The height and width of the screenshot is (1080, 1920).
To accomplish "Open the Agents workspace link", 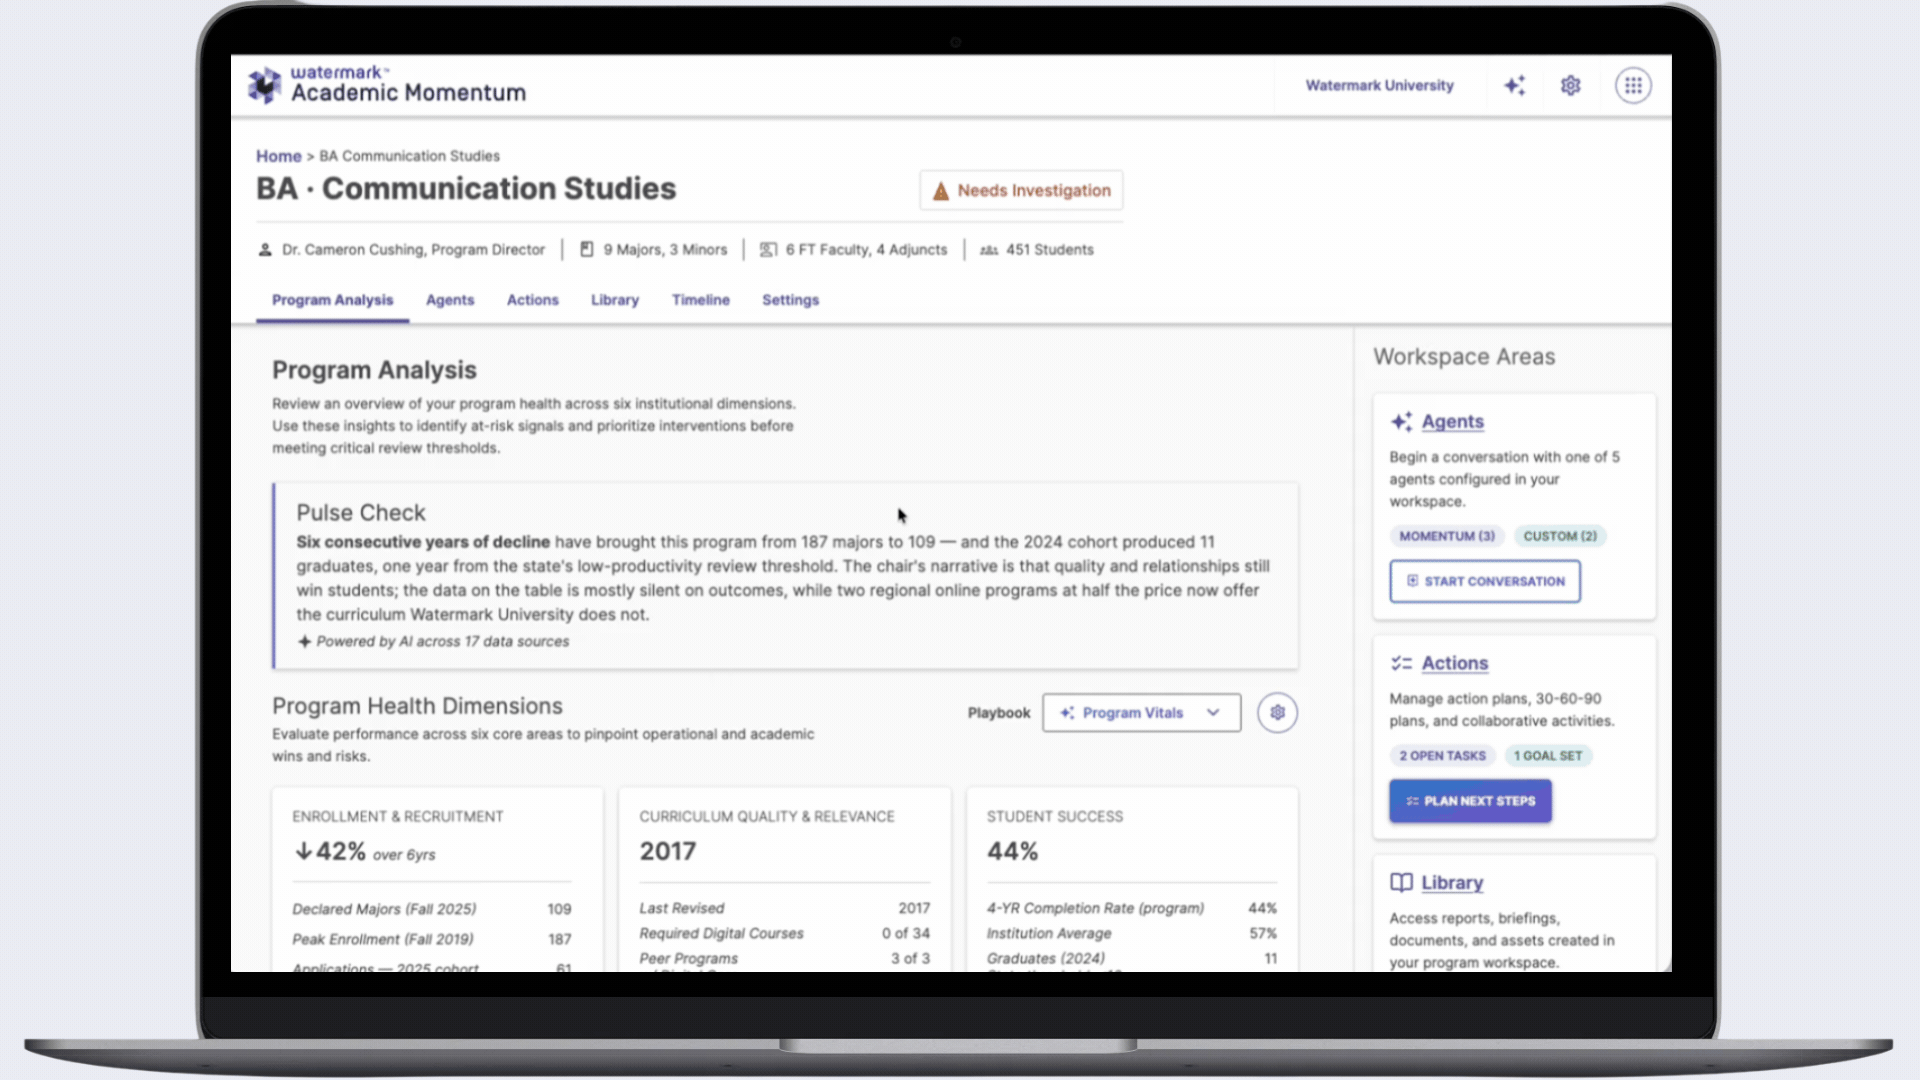I will click(1452, 422).
